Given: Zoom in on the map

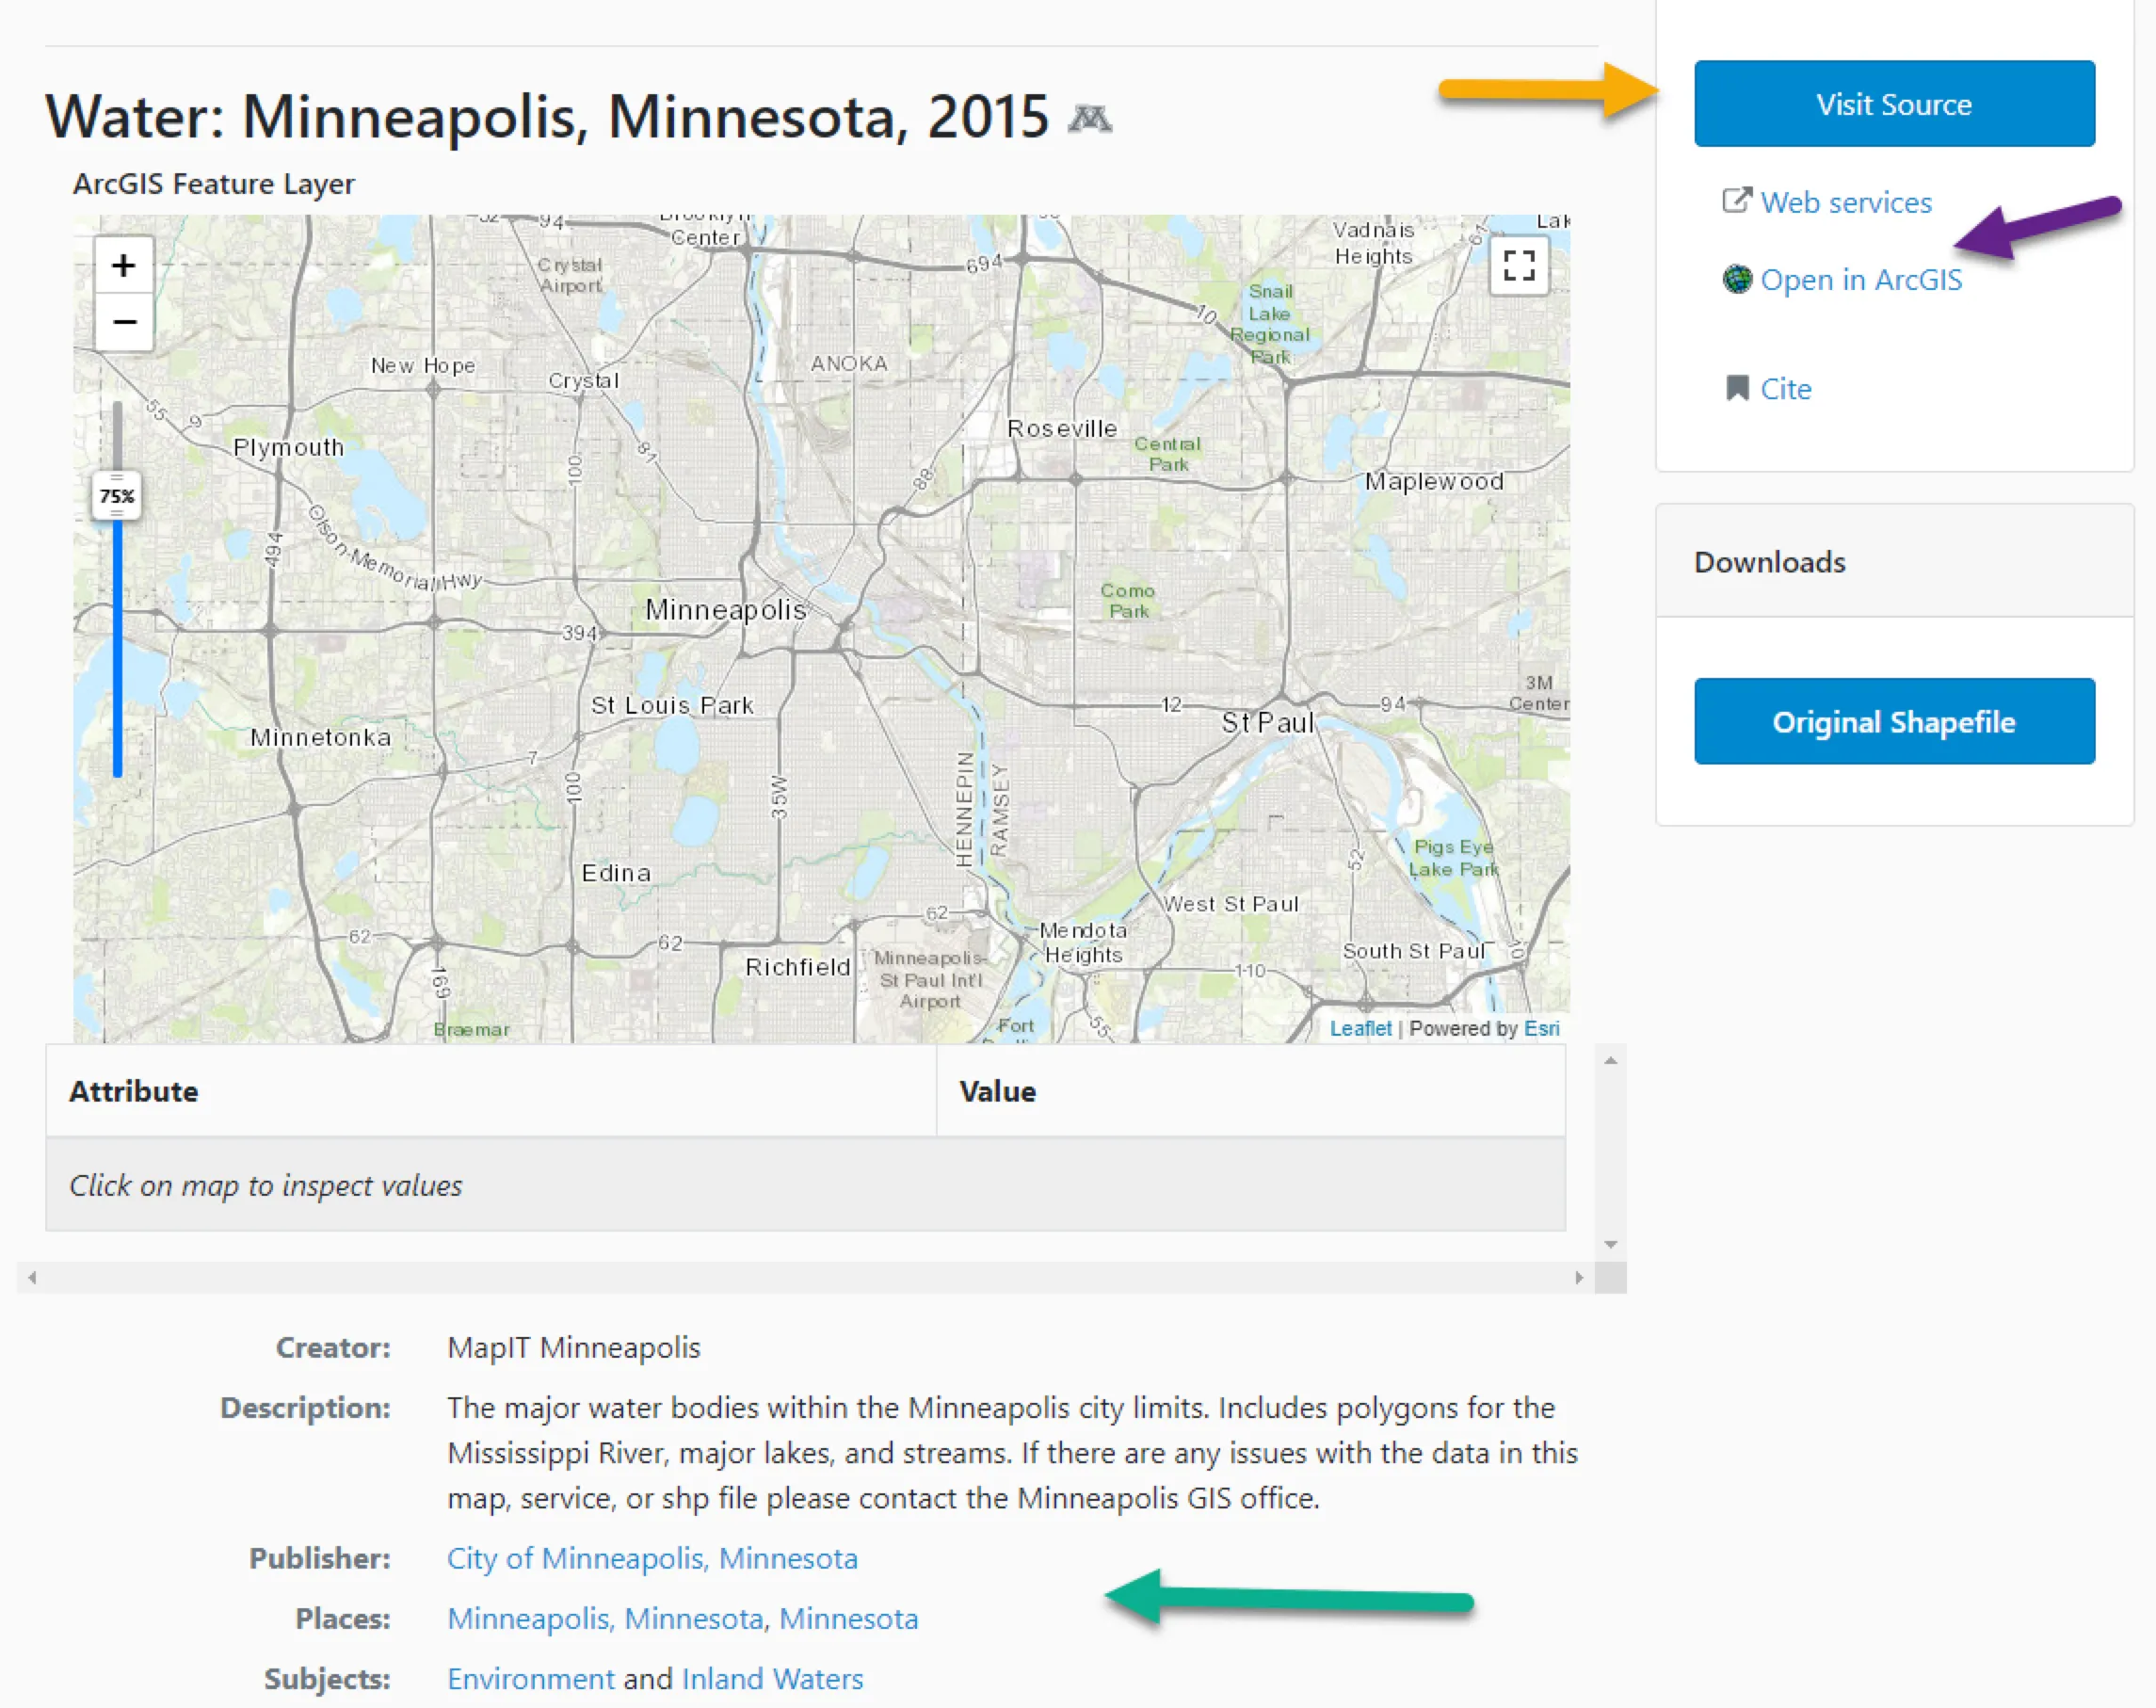Looking at the screenshot, I should click(124, 266).
